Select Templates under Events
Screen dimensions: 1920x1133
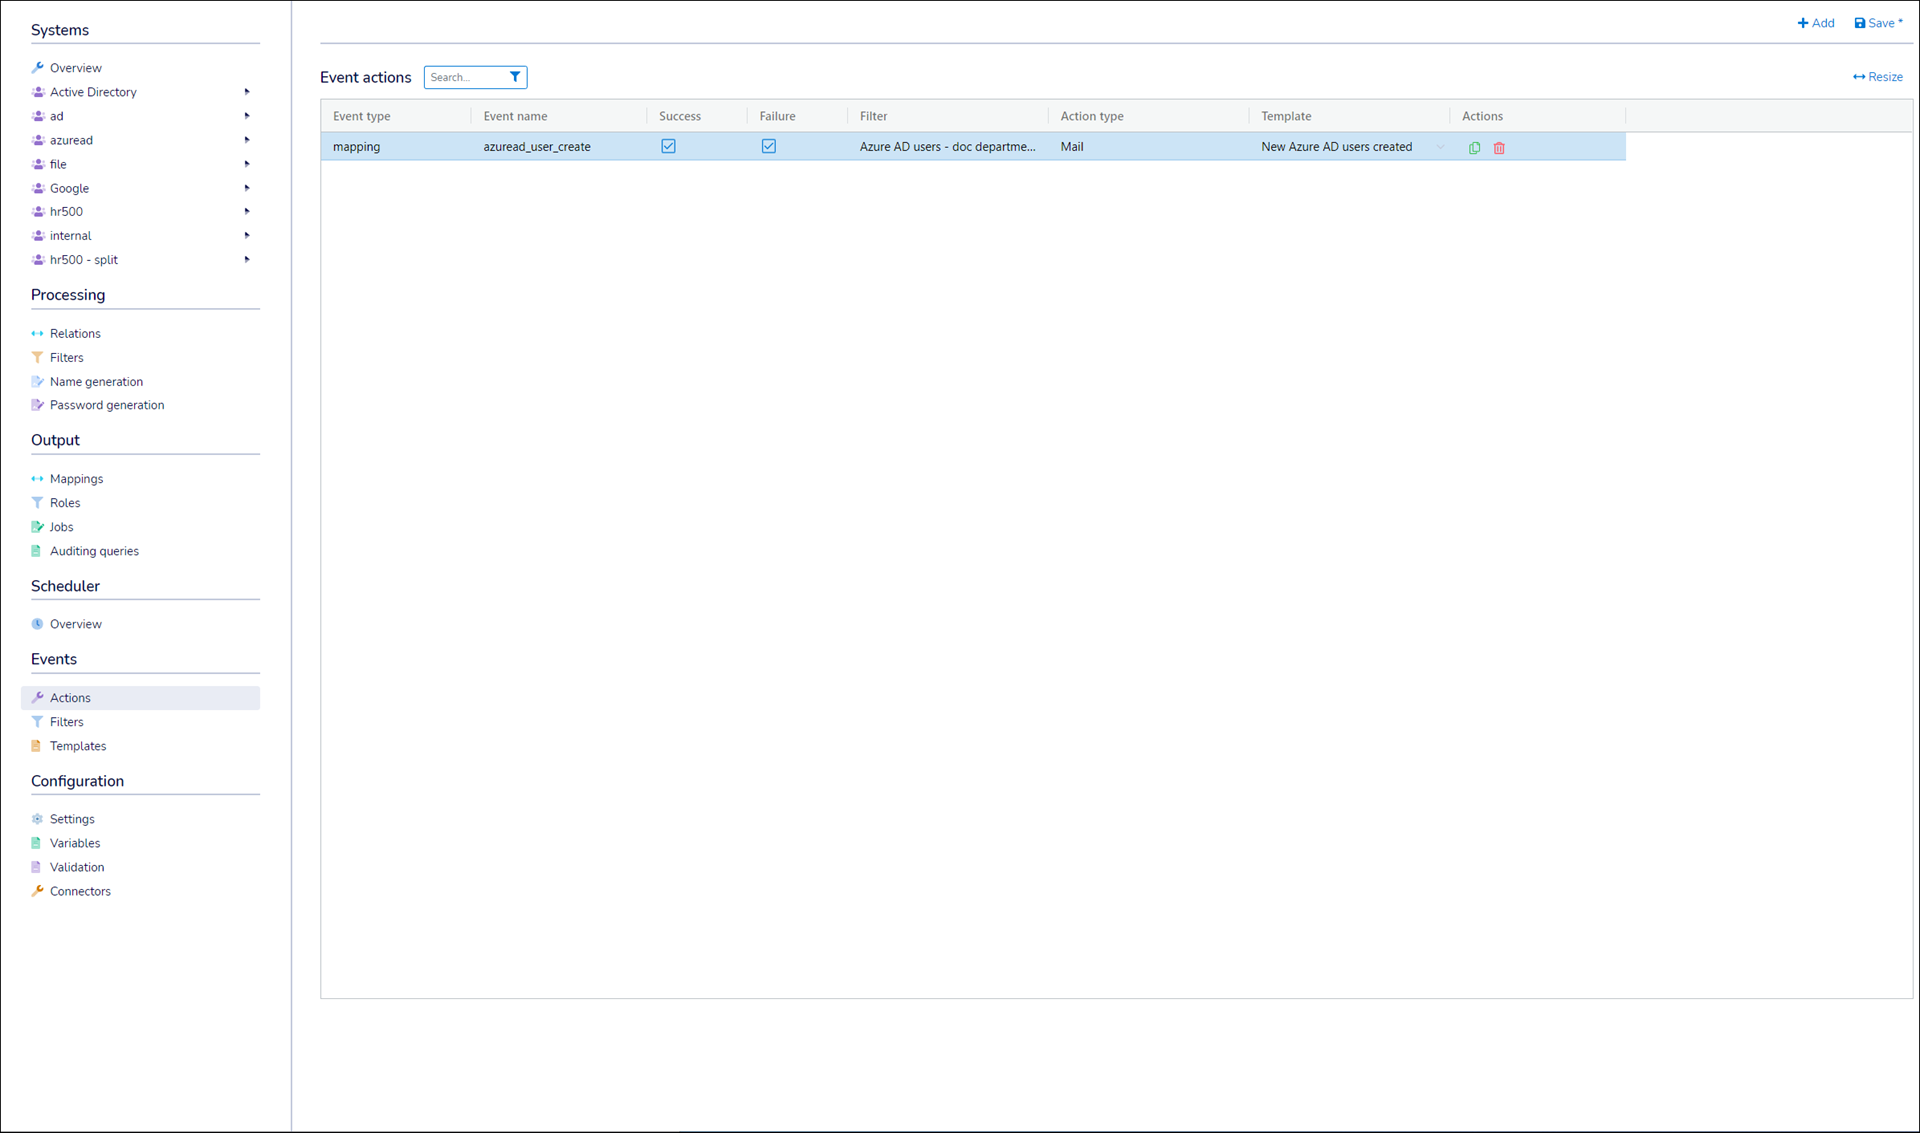click(78, 746)
